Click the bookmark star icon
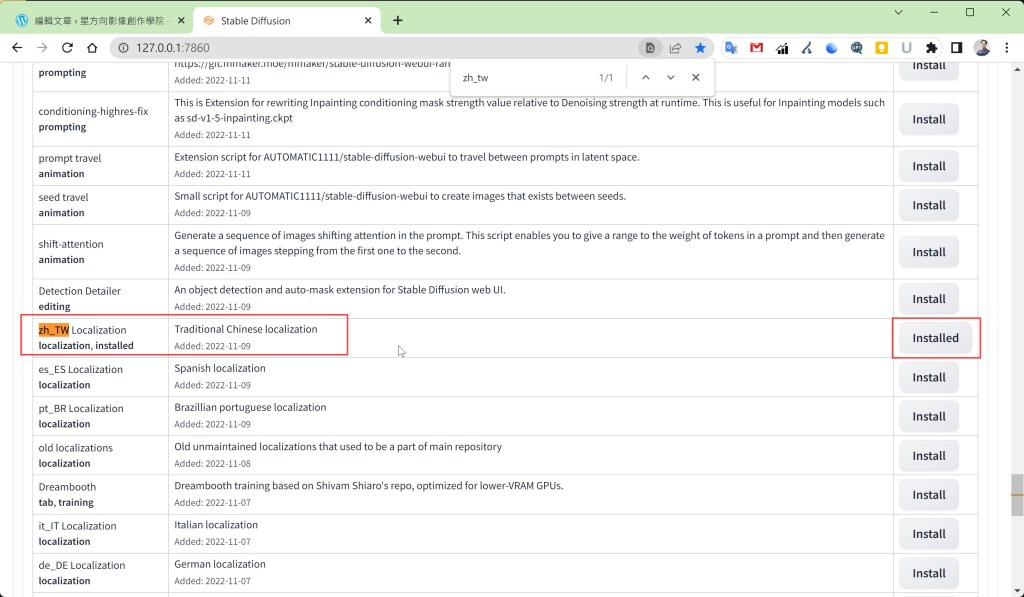1024x597 pixels. 700,47
